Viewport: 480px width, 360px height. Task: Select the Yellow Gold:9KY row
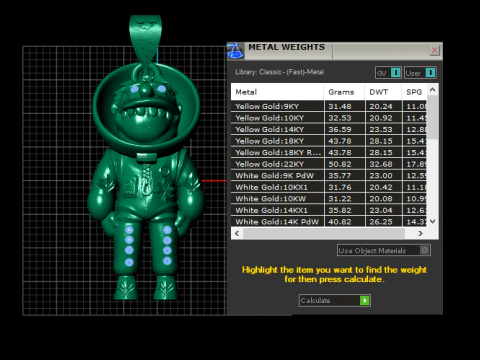[329, 106]
